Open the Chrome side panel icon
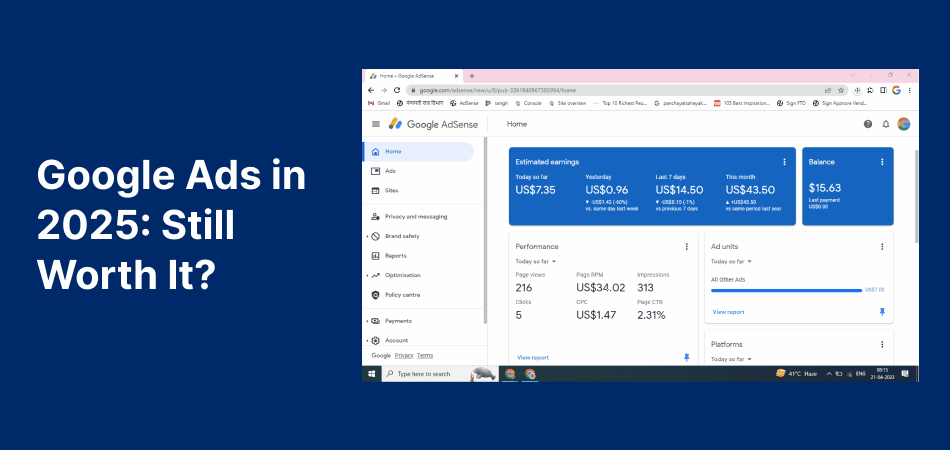The width and height of the screenshot is (950, 450). point(883,90)
